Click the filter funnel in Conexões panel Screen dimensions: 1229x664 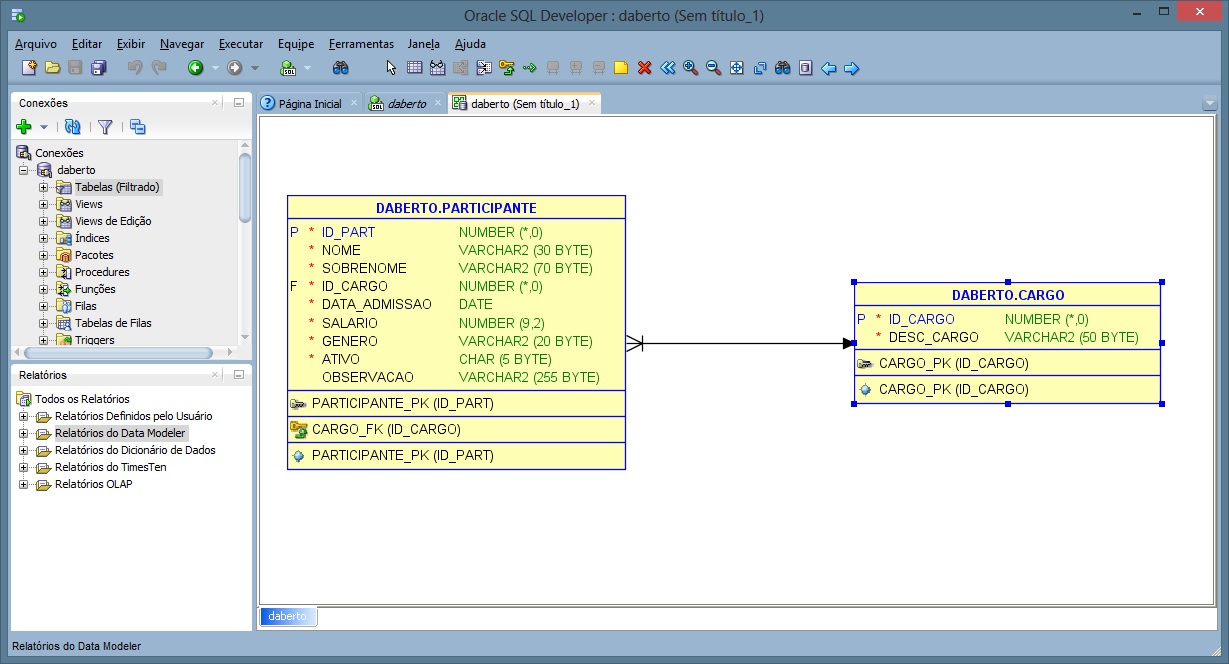tap(104, 127)
